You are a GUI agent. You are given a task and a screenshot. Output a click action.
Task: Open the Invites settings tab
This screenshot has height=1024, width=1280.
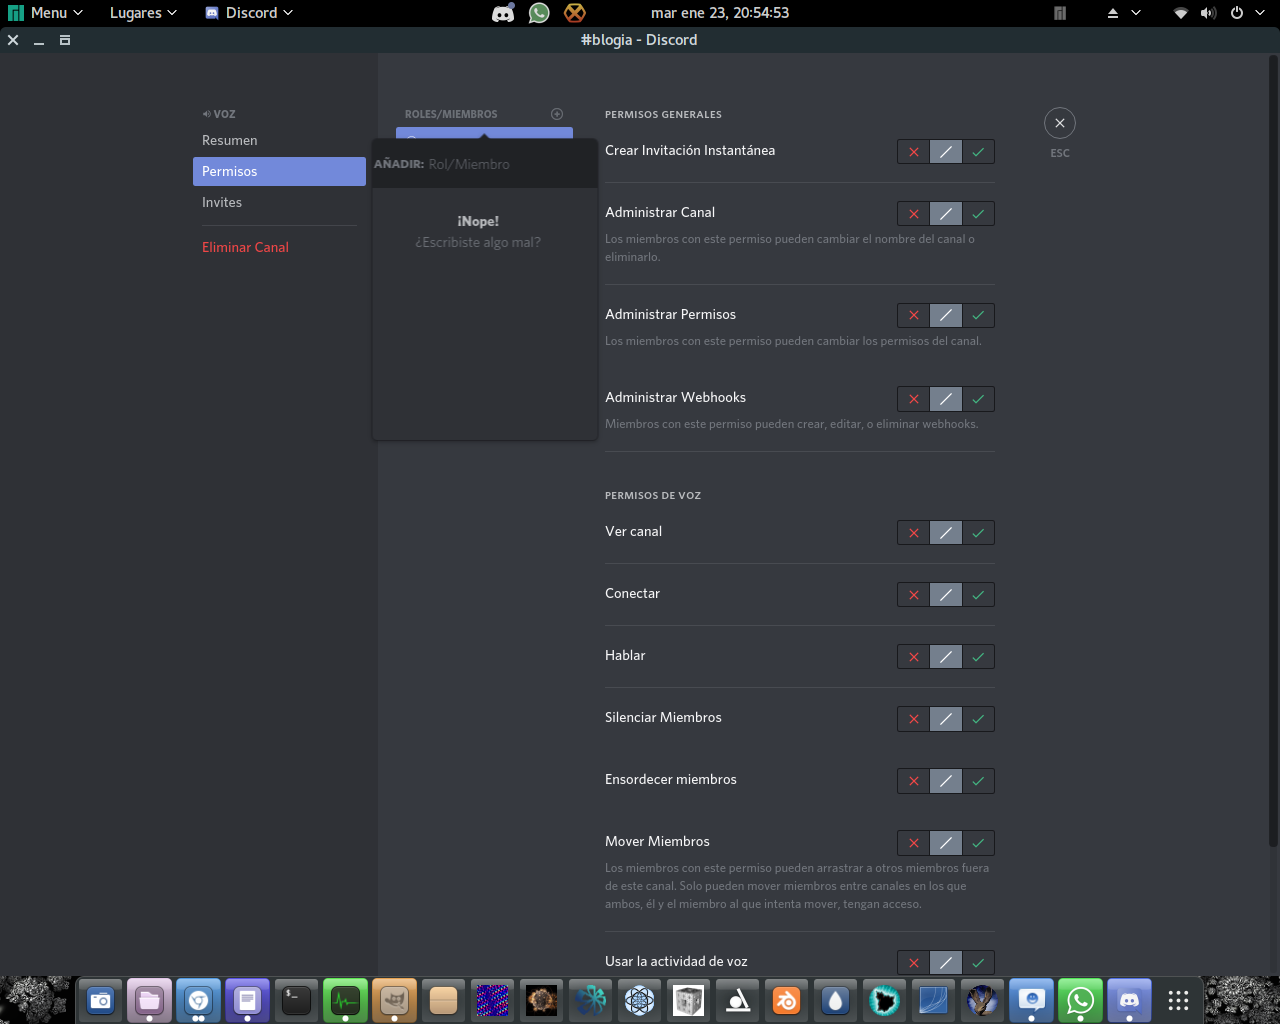[x=279, y=203]
